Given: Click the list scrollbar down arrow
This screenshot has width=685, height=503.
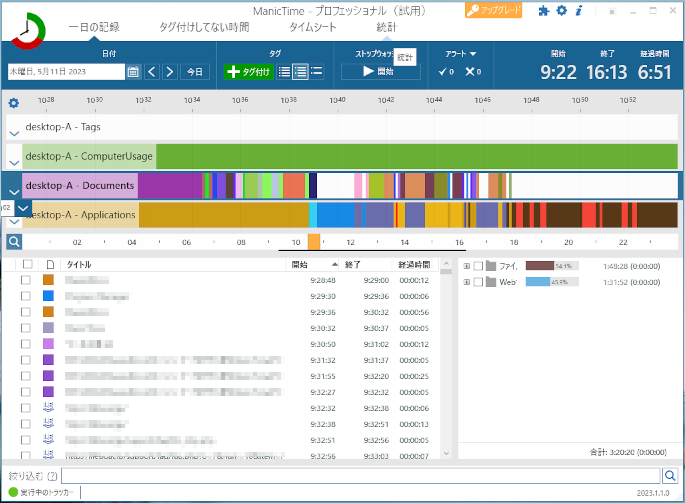Looking at the screenshot, I should [x=446, y=454].
